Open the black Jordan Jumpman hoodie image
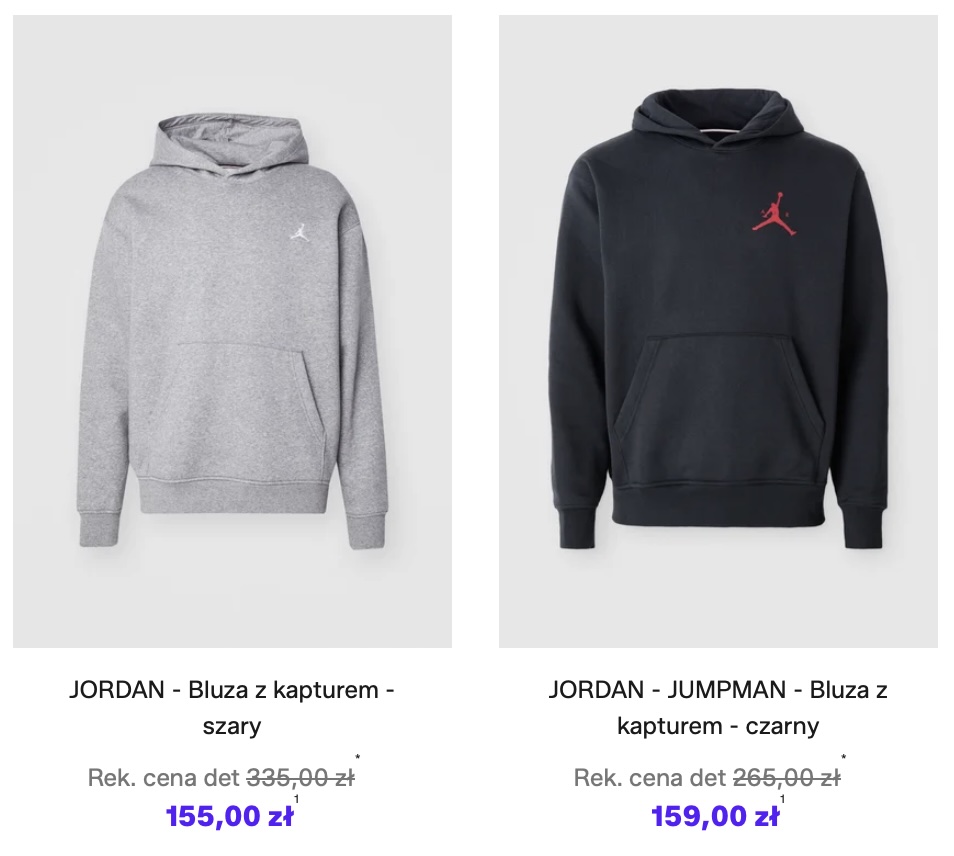 [718, 332]
